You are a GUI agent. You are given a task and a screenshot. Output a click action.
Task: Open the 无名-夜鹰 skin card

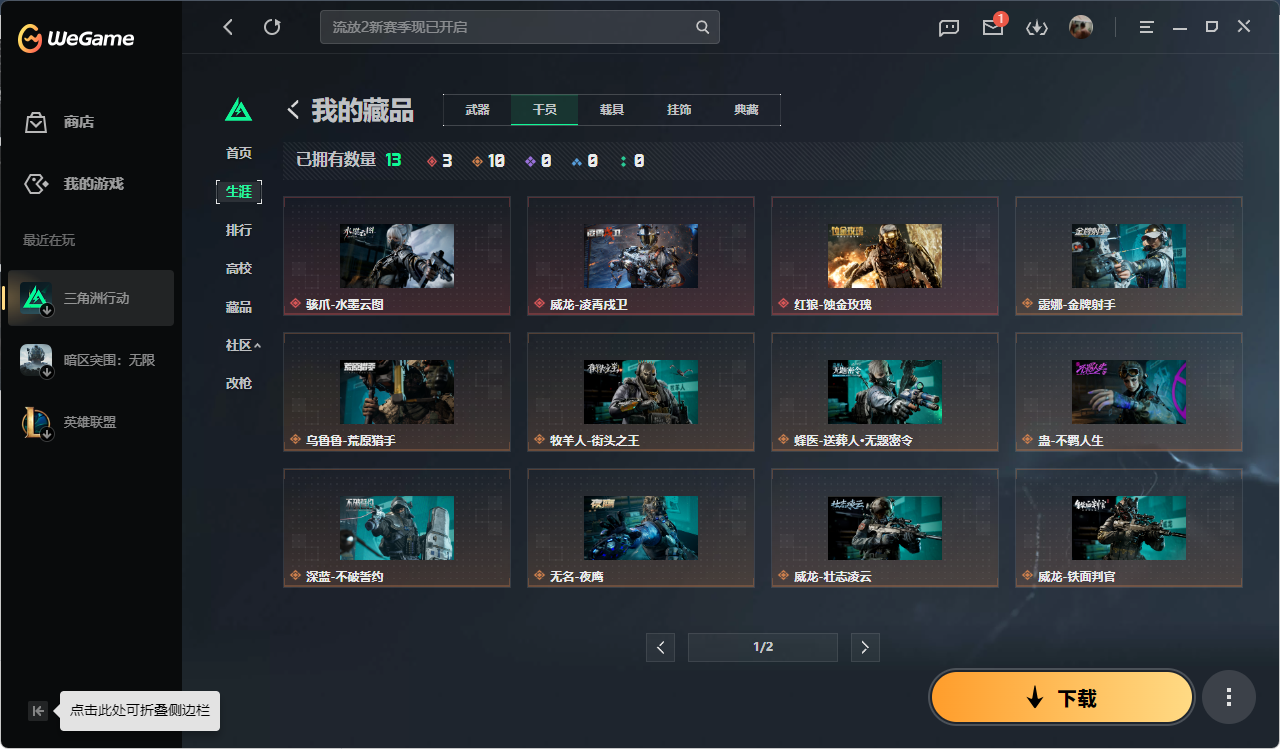pyautogui.click(x=641, y=527)
